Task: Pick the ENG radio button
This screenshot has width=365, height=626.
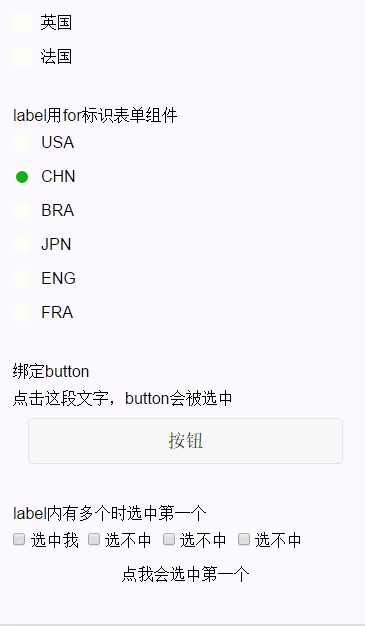Action: [x=22, y=278]
